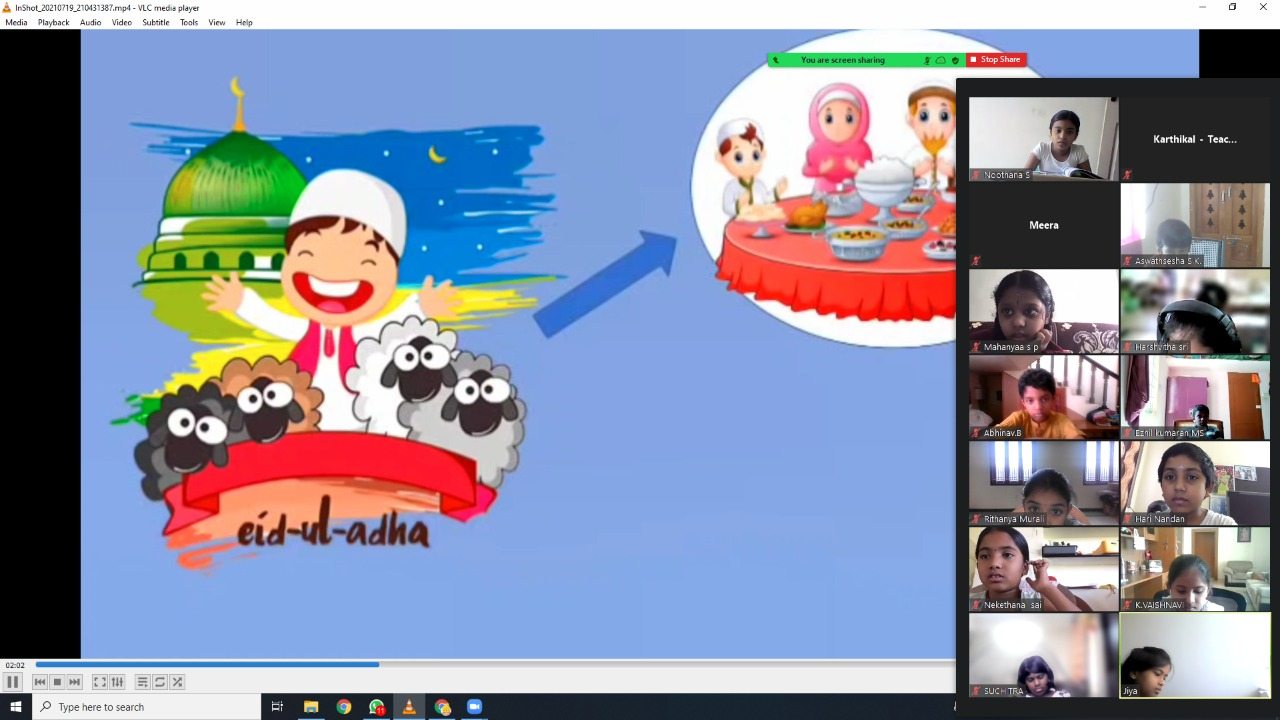The height and width of the screenshot is (720, 1280).
Task: Open the Windows Start menu
Action: [x=15, y=707]
